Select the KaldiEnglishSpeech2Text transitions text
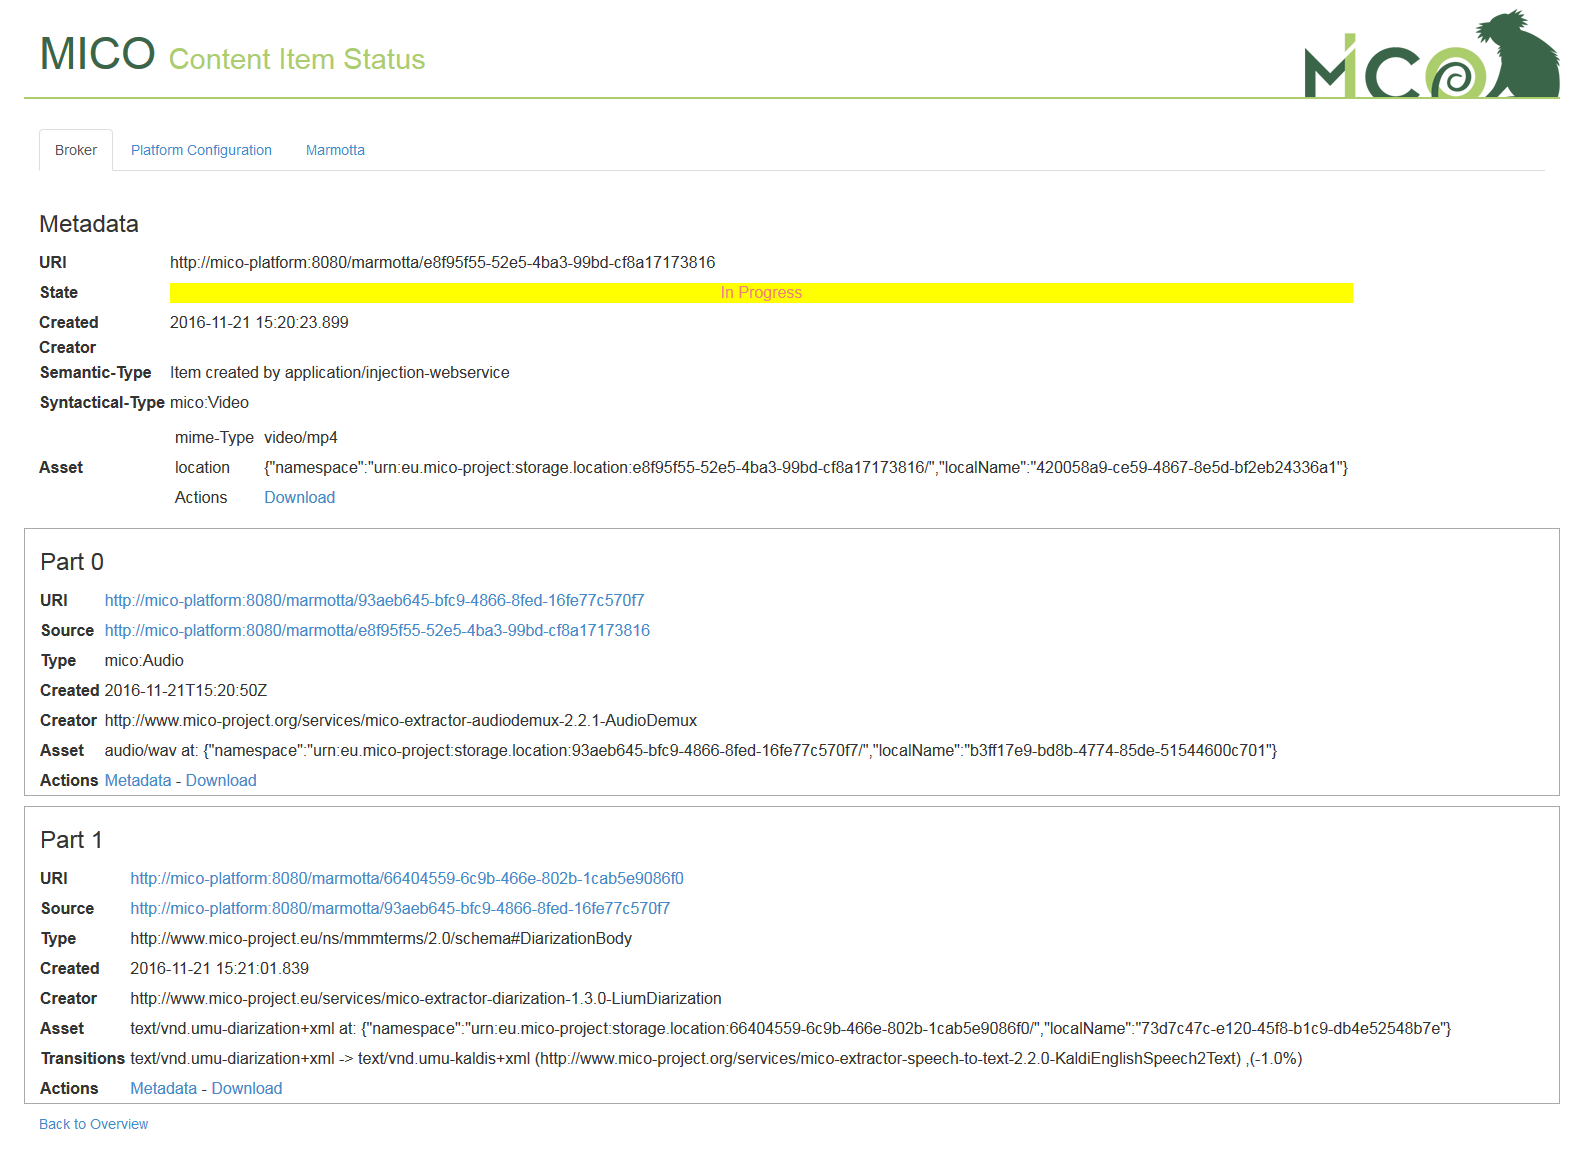 [716, 1059]
